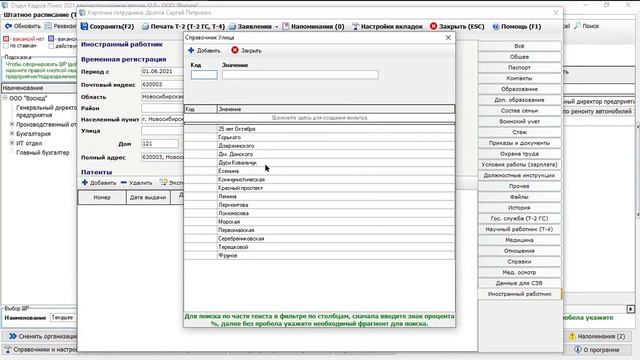Open Напоминания (0) in toolbar
Screen dimensions: 640x360
313,27
